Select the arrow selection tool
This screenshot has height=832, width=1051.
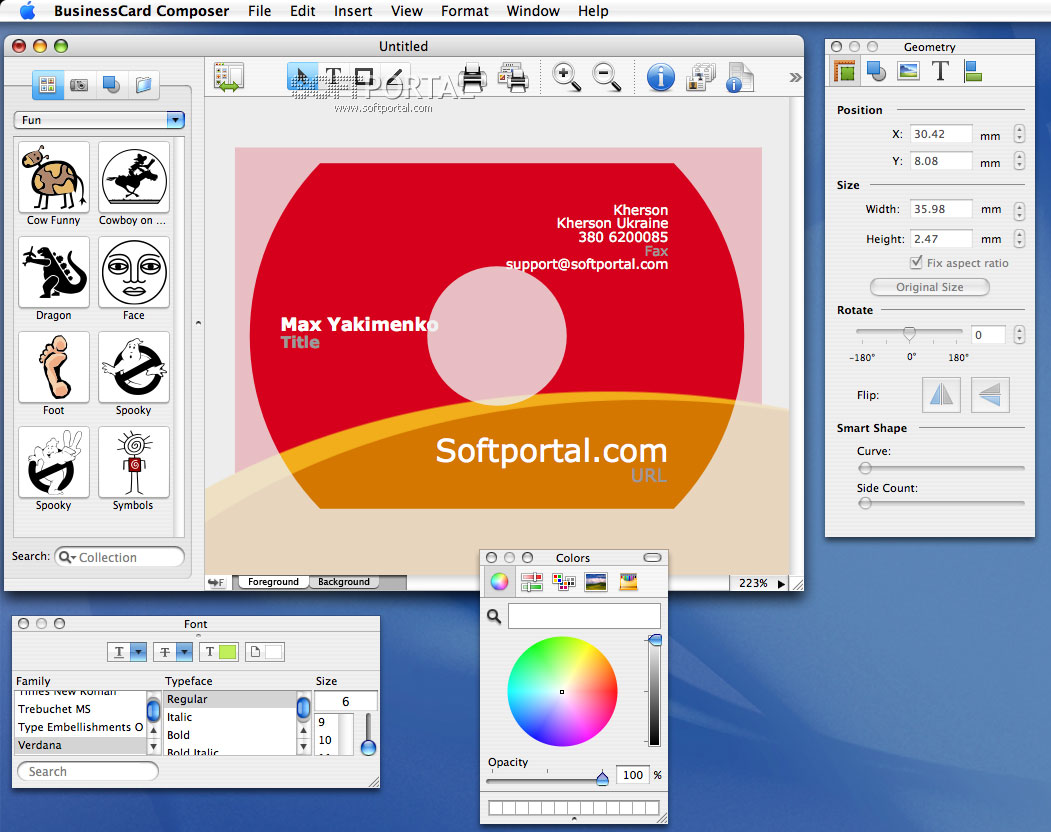click(302, 77)
